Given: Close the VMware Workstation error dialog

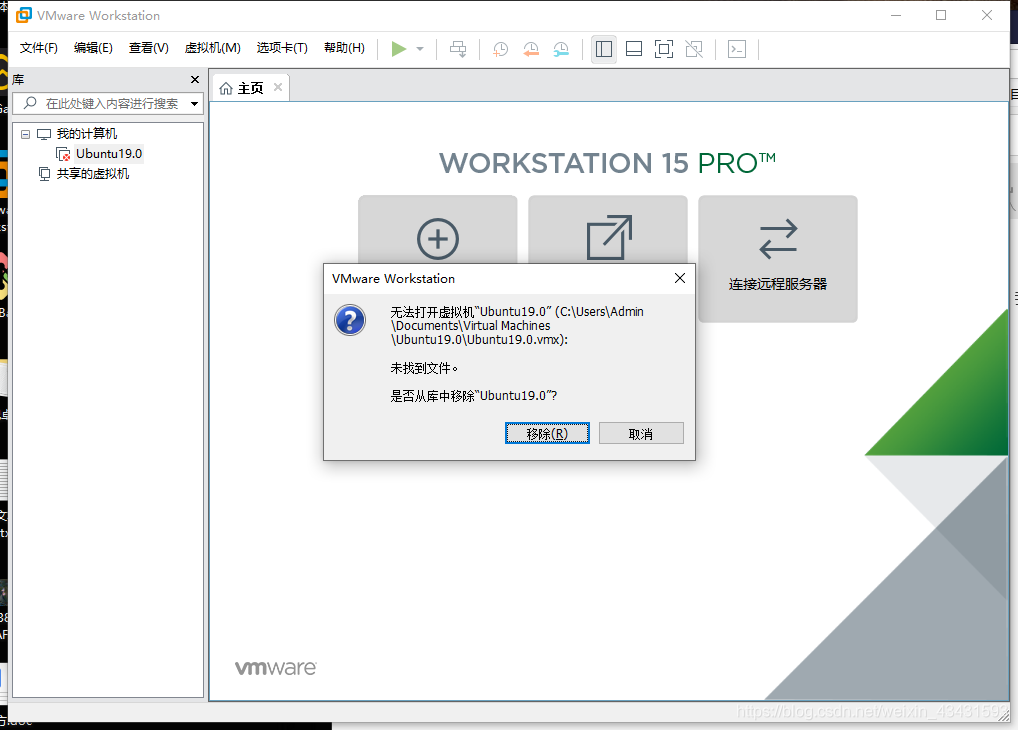Looking at the screenshot, I should (x=680, y=278).
